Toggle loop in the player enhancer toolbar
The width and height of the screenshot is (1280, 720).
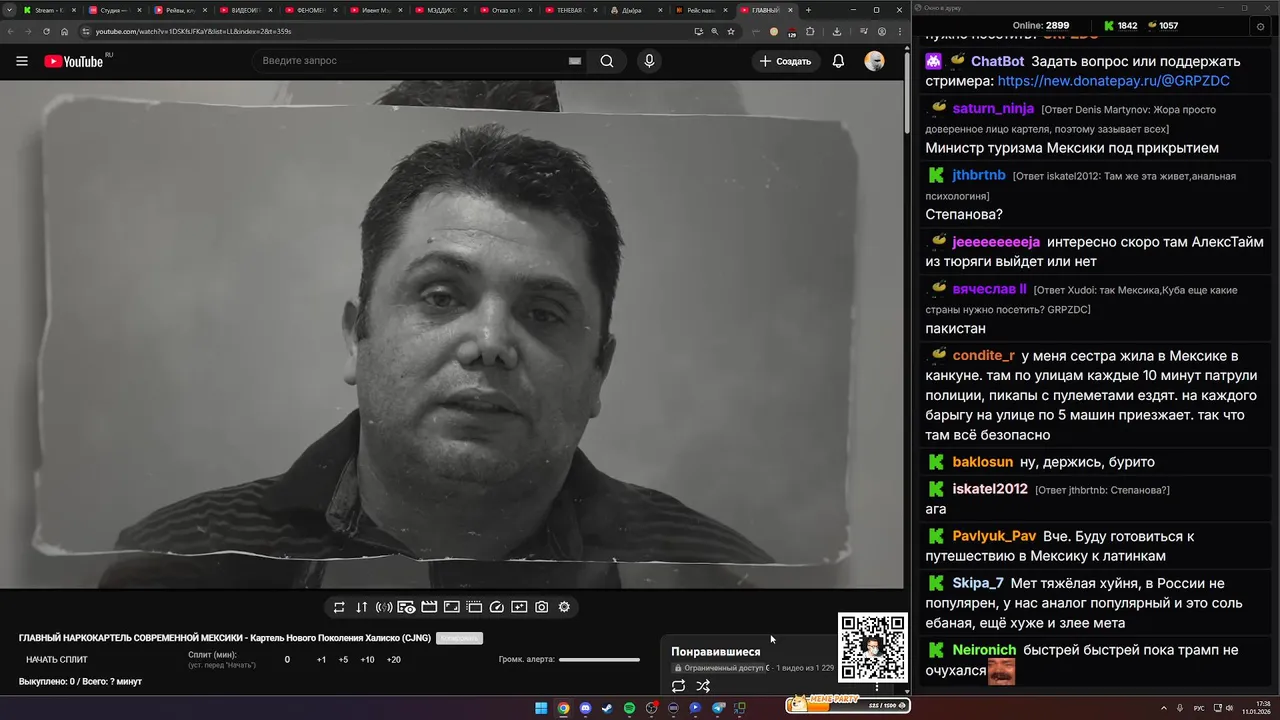[339, 607]
